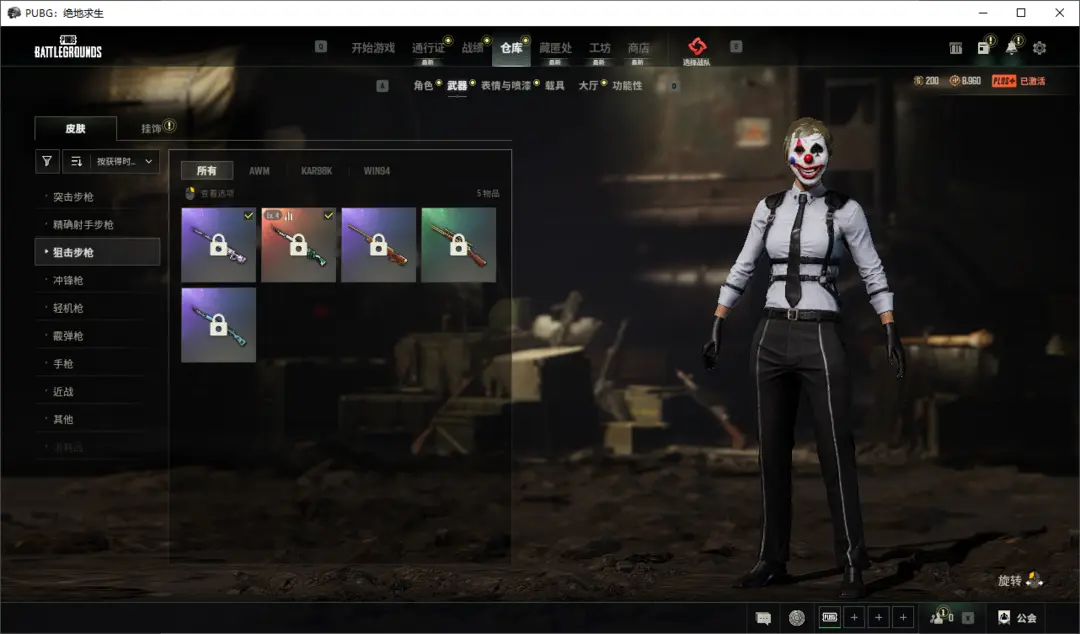Screen dimensions: 1080x634
Task: Invite a player with the third plus slot
Action: point(903,617)
